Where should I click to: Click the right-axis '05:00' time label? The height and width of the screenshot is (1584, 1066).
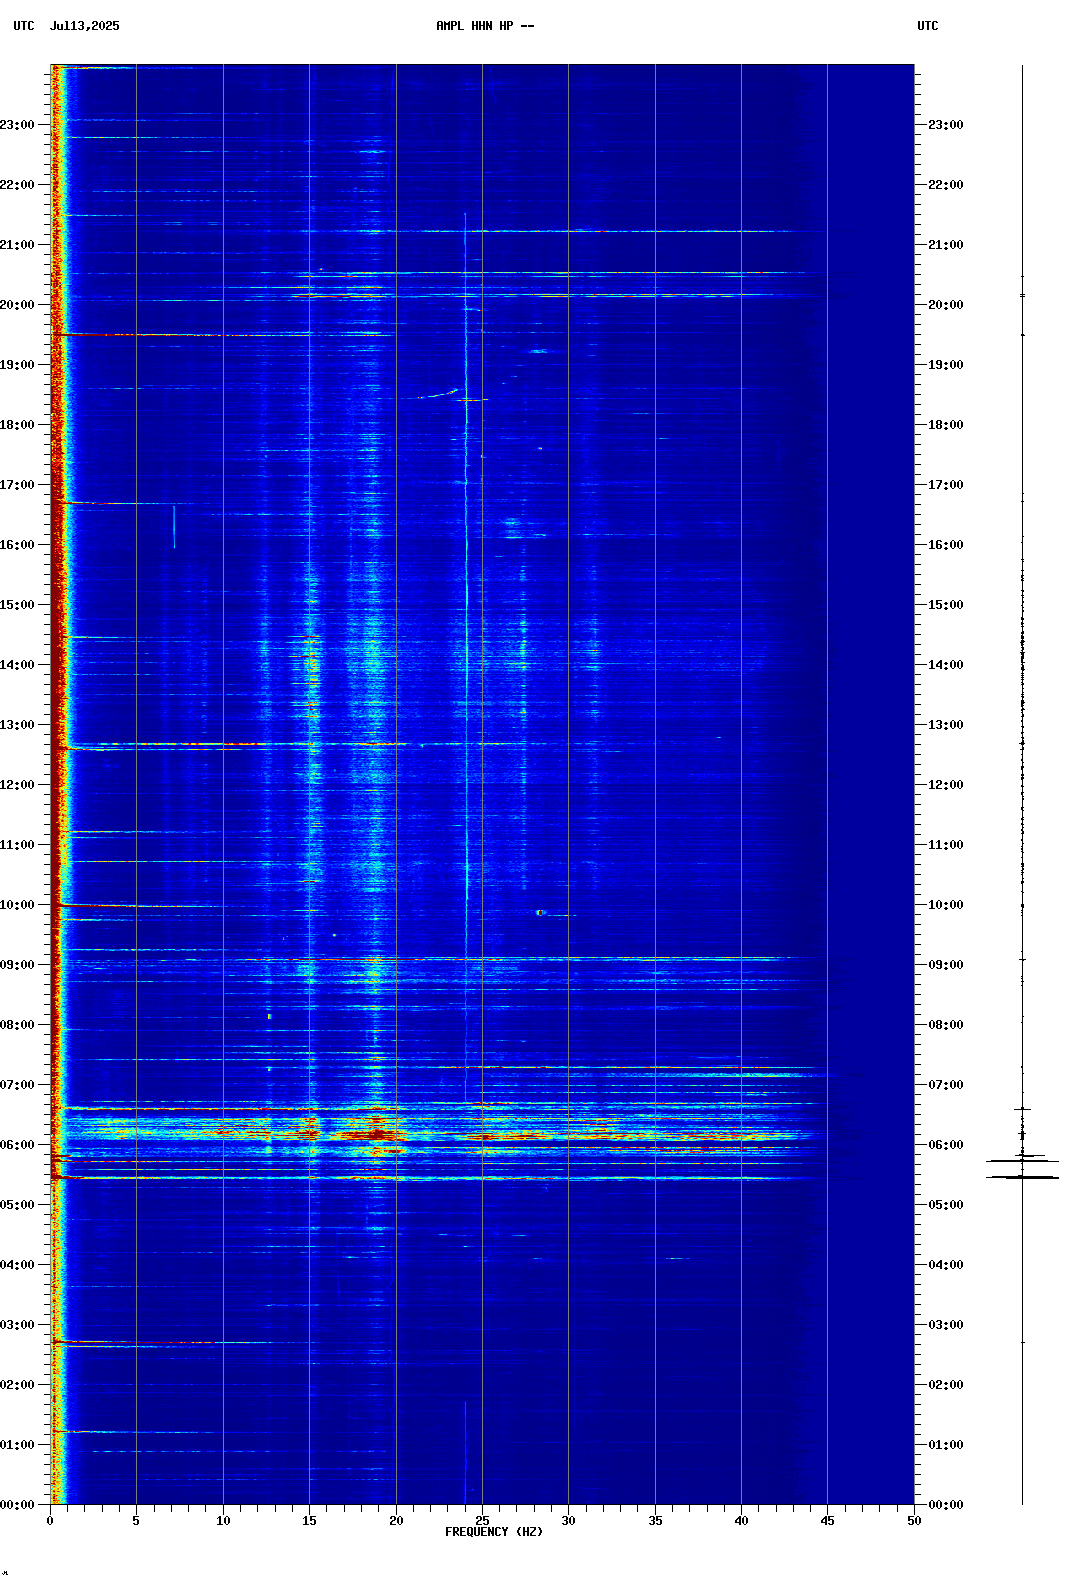tap(946, 1205)
